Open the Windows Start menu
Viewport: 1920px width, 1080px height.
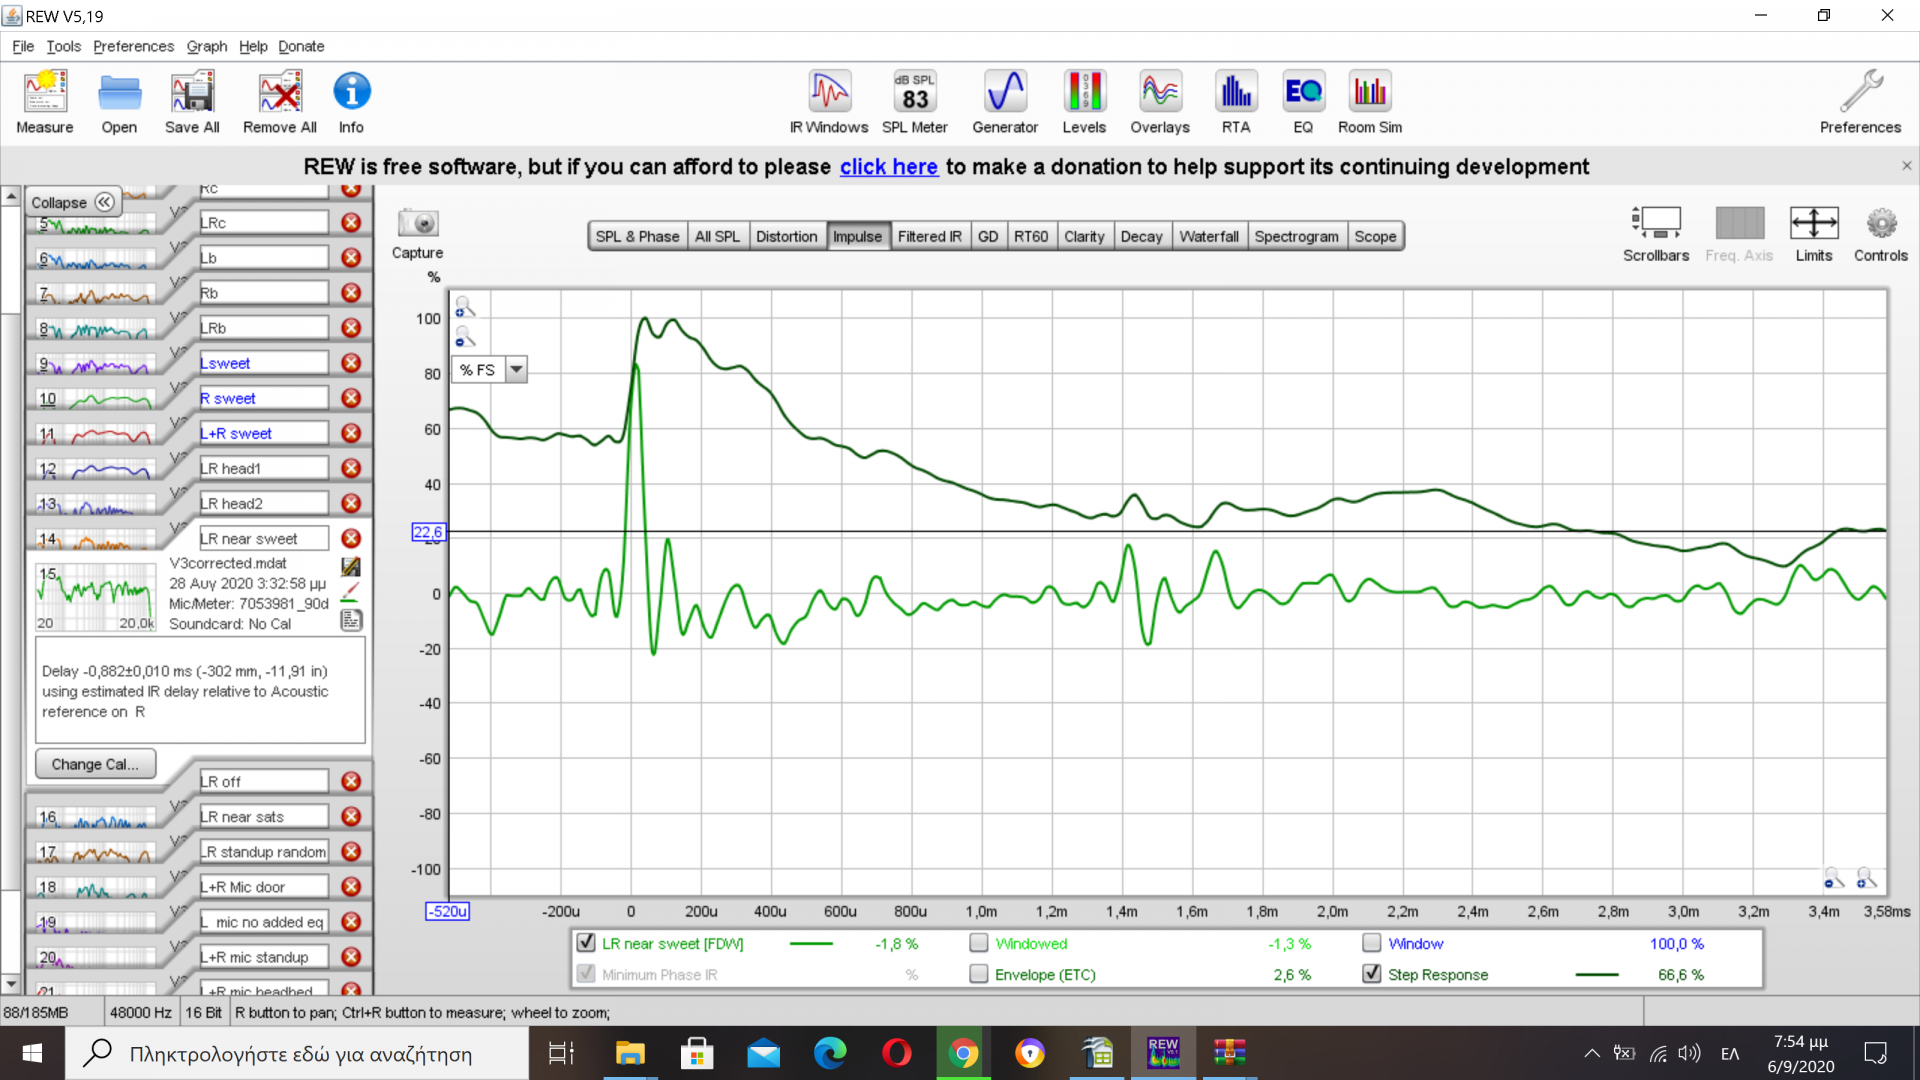[x=32, y=1053]
